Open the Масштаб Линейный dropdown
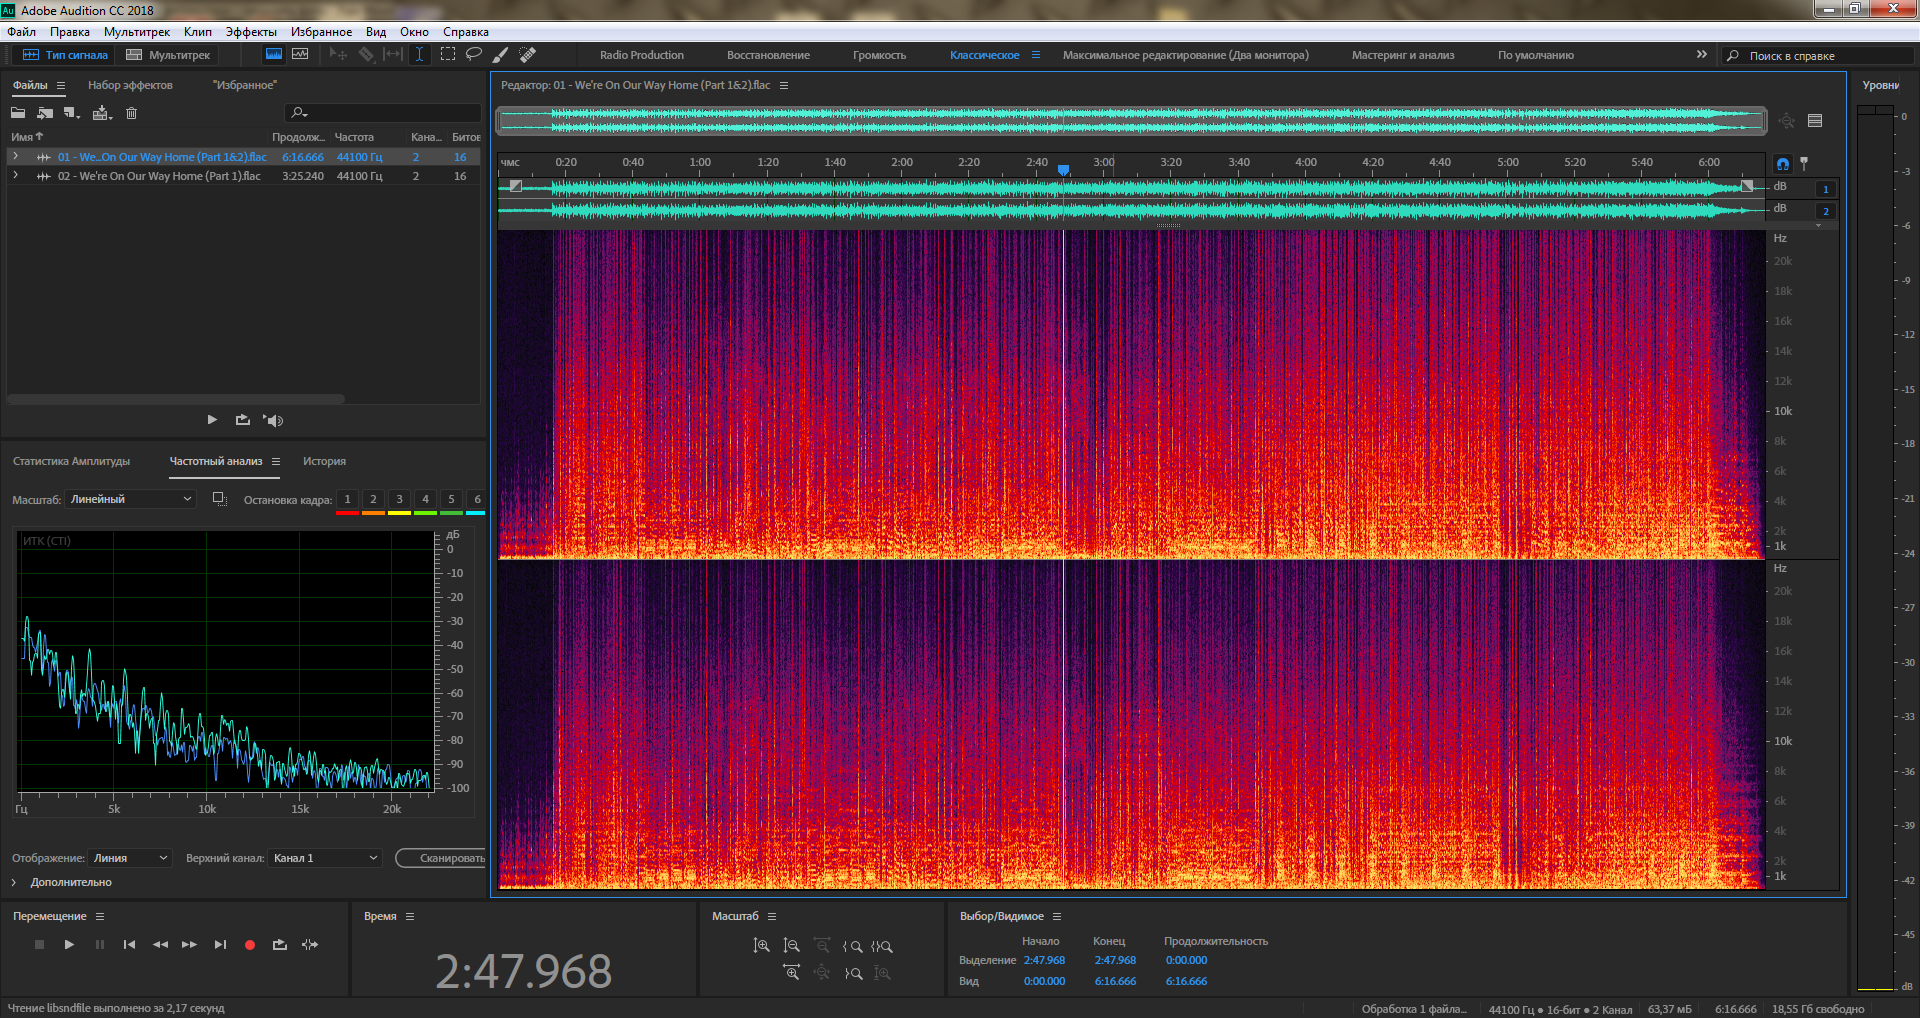 130,499
